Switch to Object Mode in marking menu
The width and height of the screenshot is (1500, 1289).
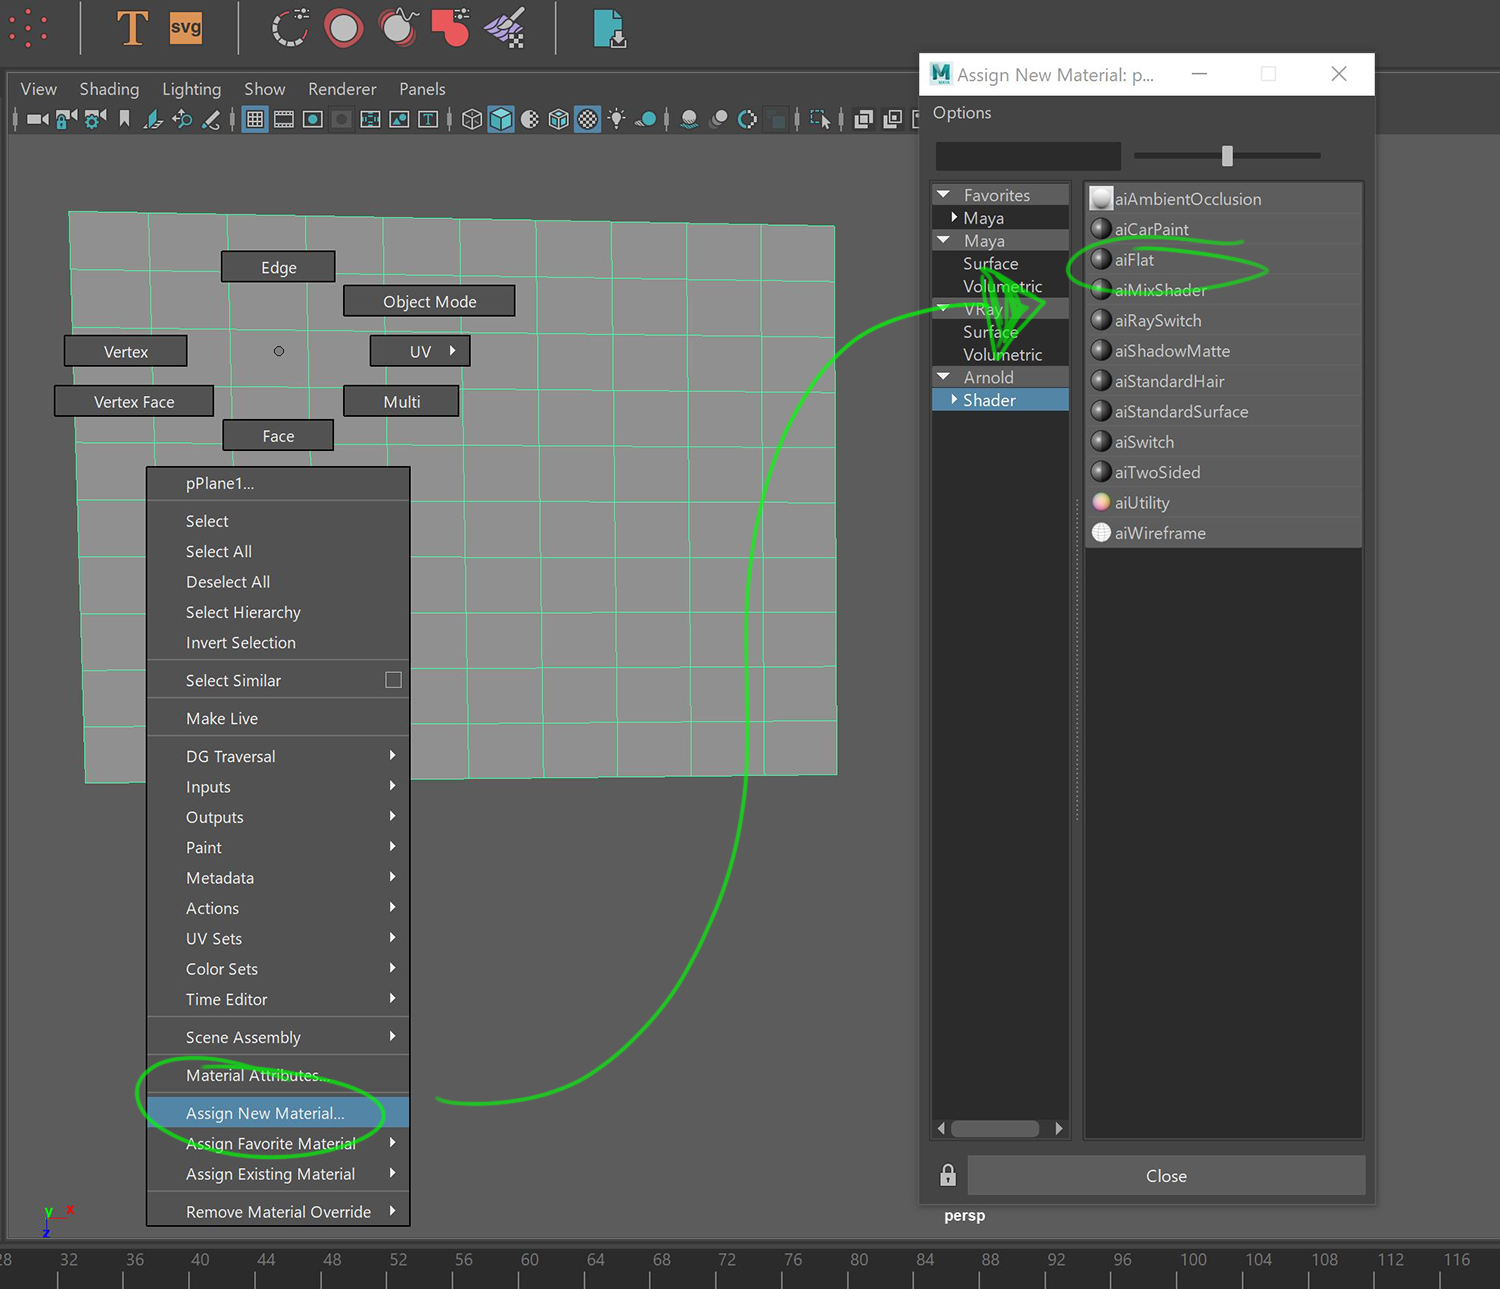(429, 301)
